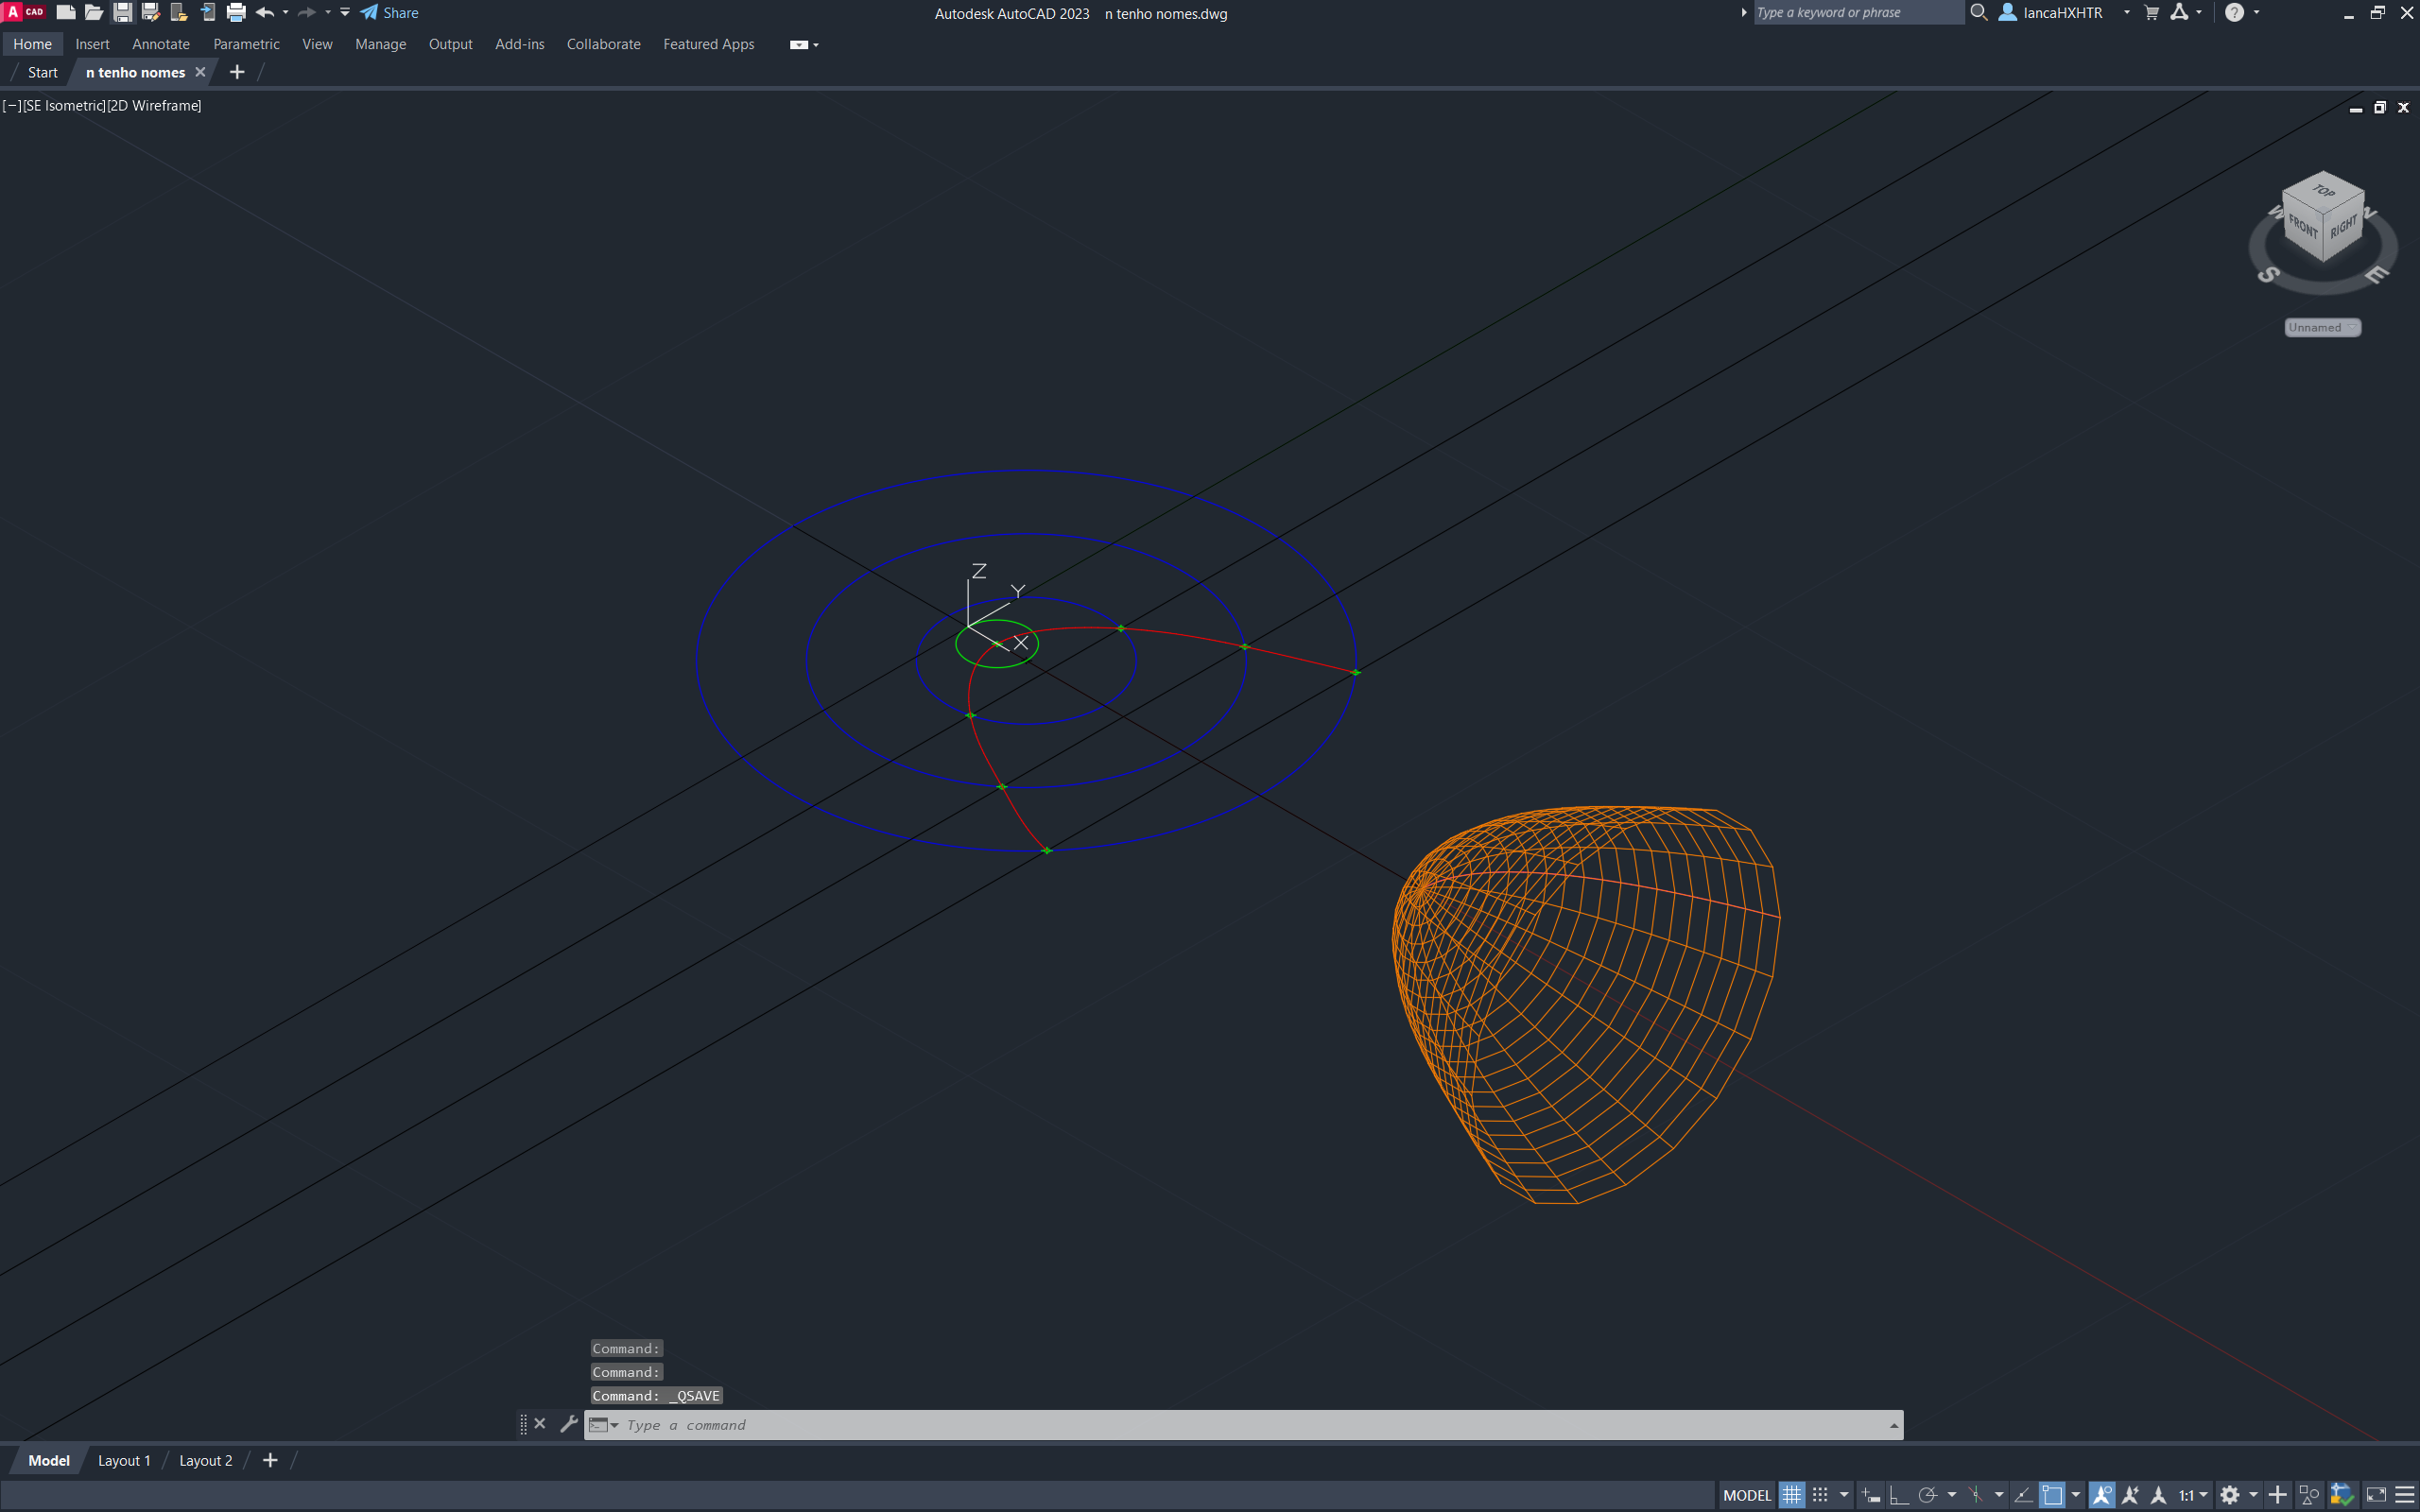Open the Unnamed UCS dropdown under ViewCube
The width and height of the screenshot is (2420, 1512).
pos(2322,327)
